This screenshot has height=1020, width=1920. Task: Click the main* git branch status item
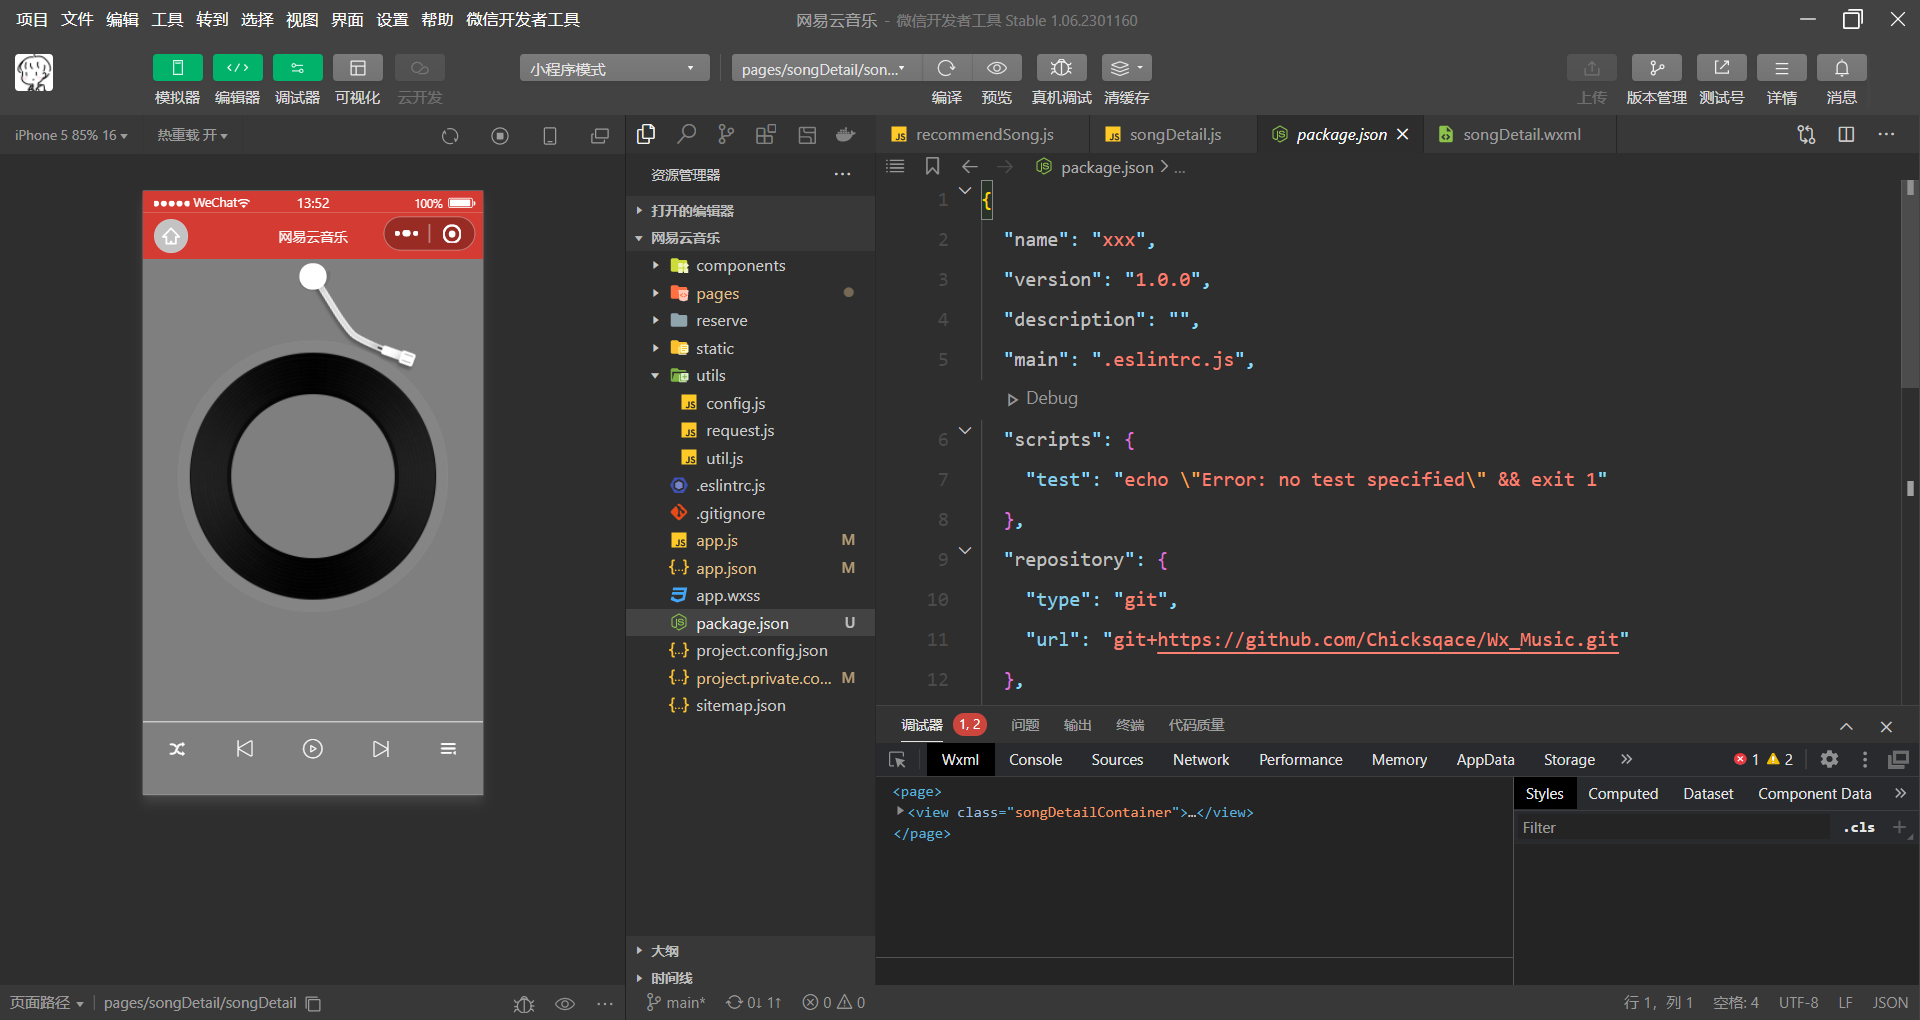pyautogui.click(x=676, y=1002)
